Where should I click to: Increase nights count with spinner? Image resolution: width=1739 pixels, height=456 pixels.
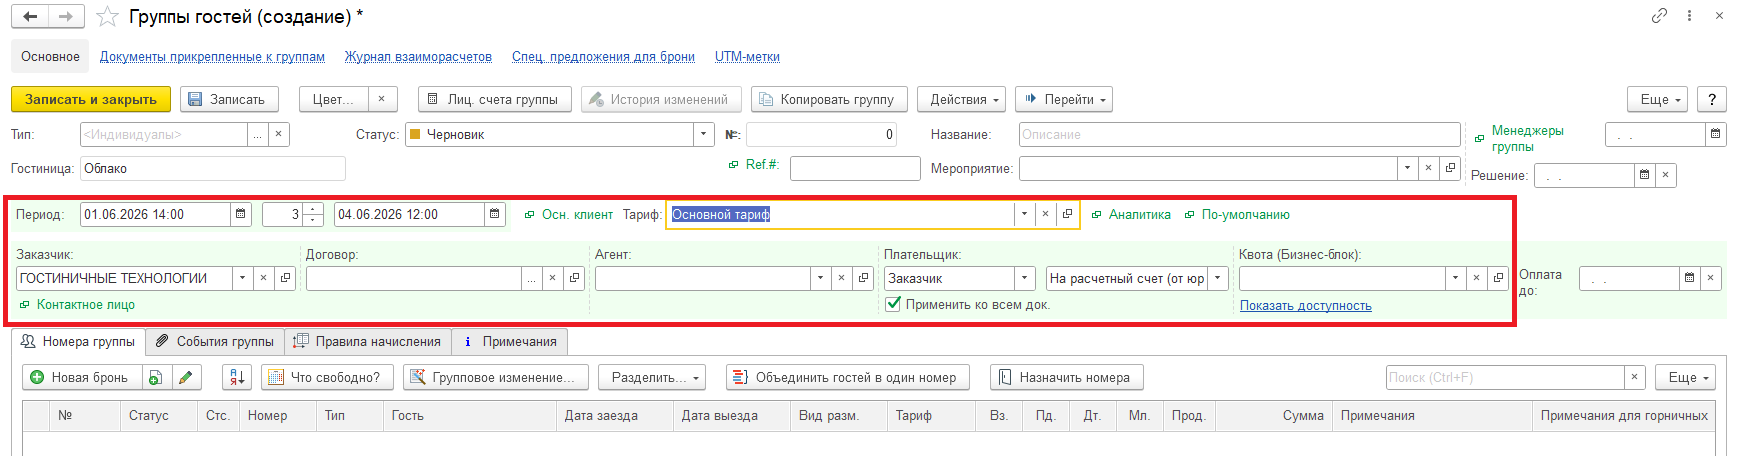314,209
